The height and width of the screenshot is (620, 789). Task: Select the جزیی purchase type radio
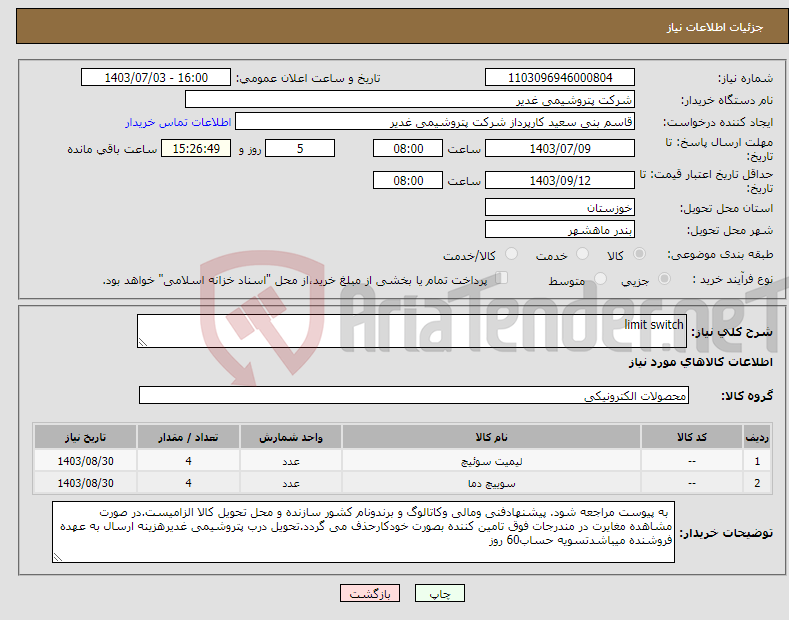[664, 279]
